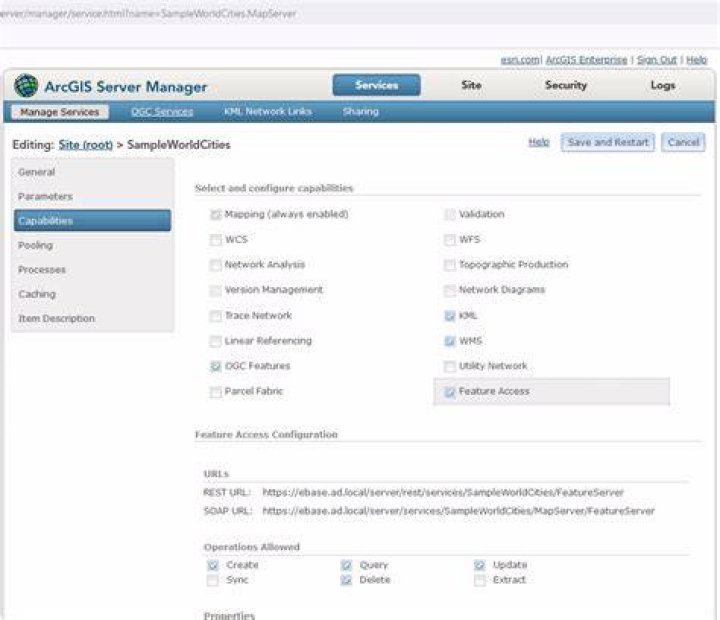
Task: Uncheck the OGC Features checkbox
Action: pos(215,366)
